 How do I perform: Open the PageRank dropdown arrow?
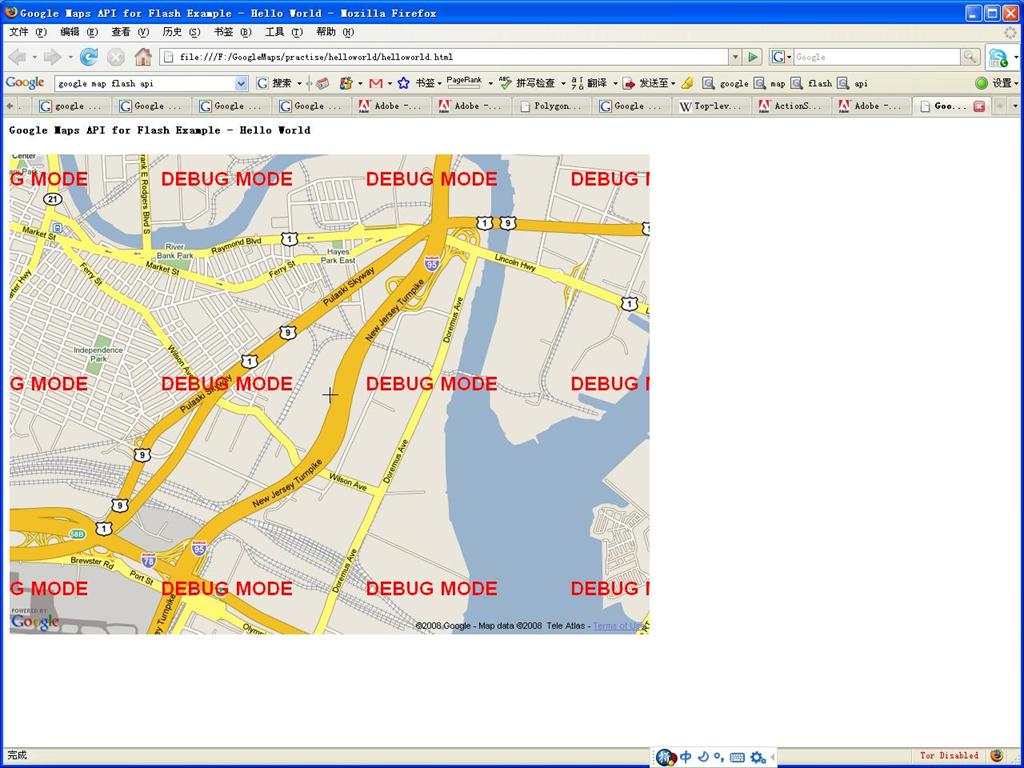[490, 83]
